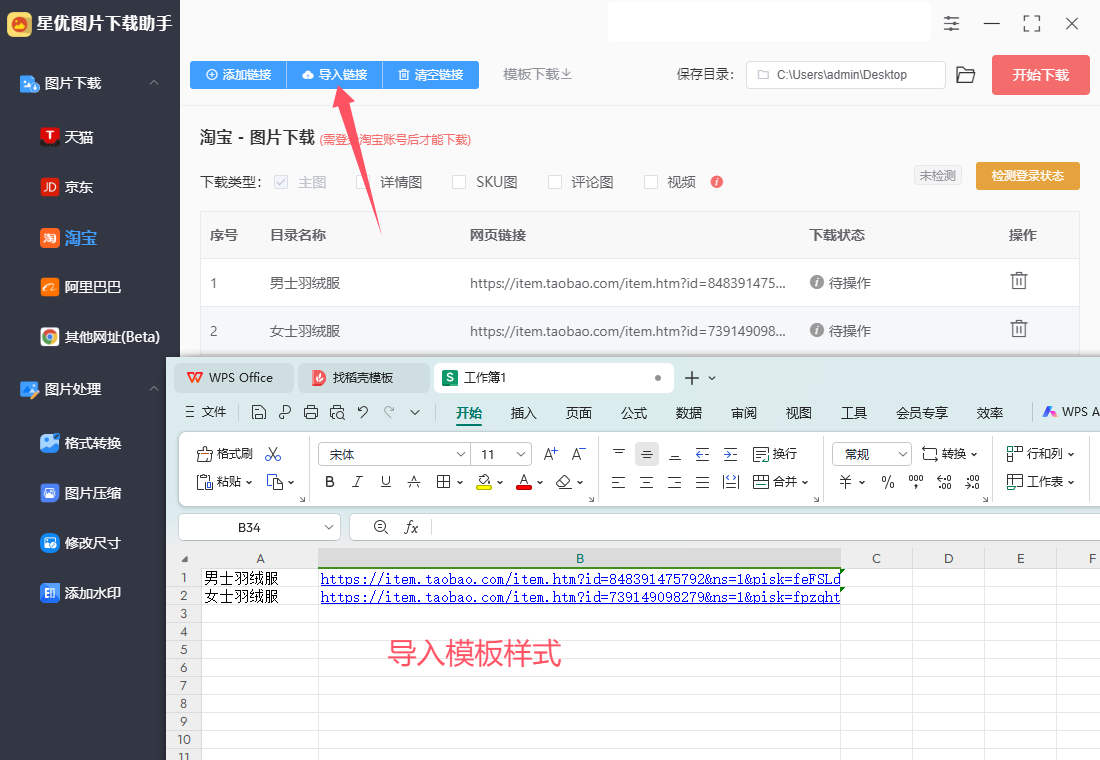Image resolution: width=1100 pixels, height=760 pixels.
Task: Click the save directory path field
Action: pos(845,75)
